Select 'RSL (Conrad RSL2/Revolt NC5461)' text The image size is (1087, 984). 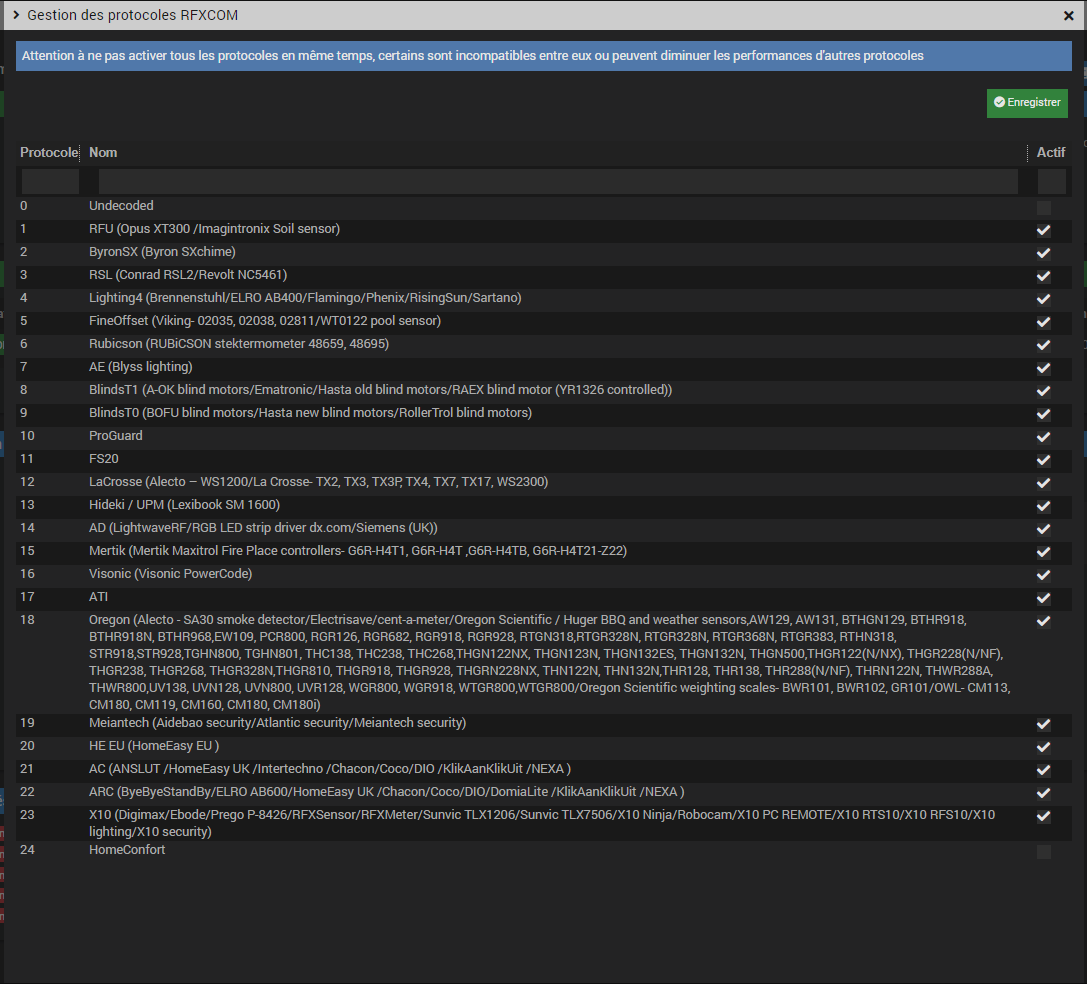coord(188,275)
